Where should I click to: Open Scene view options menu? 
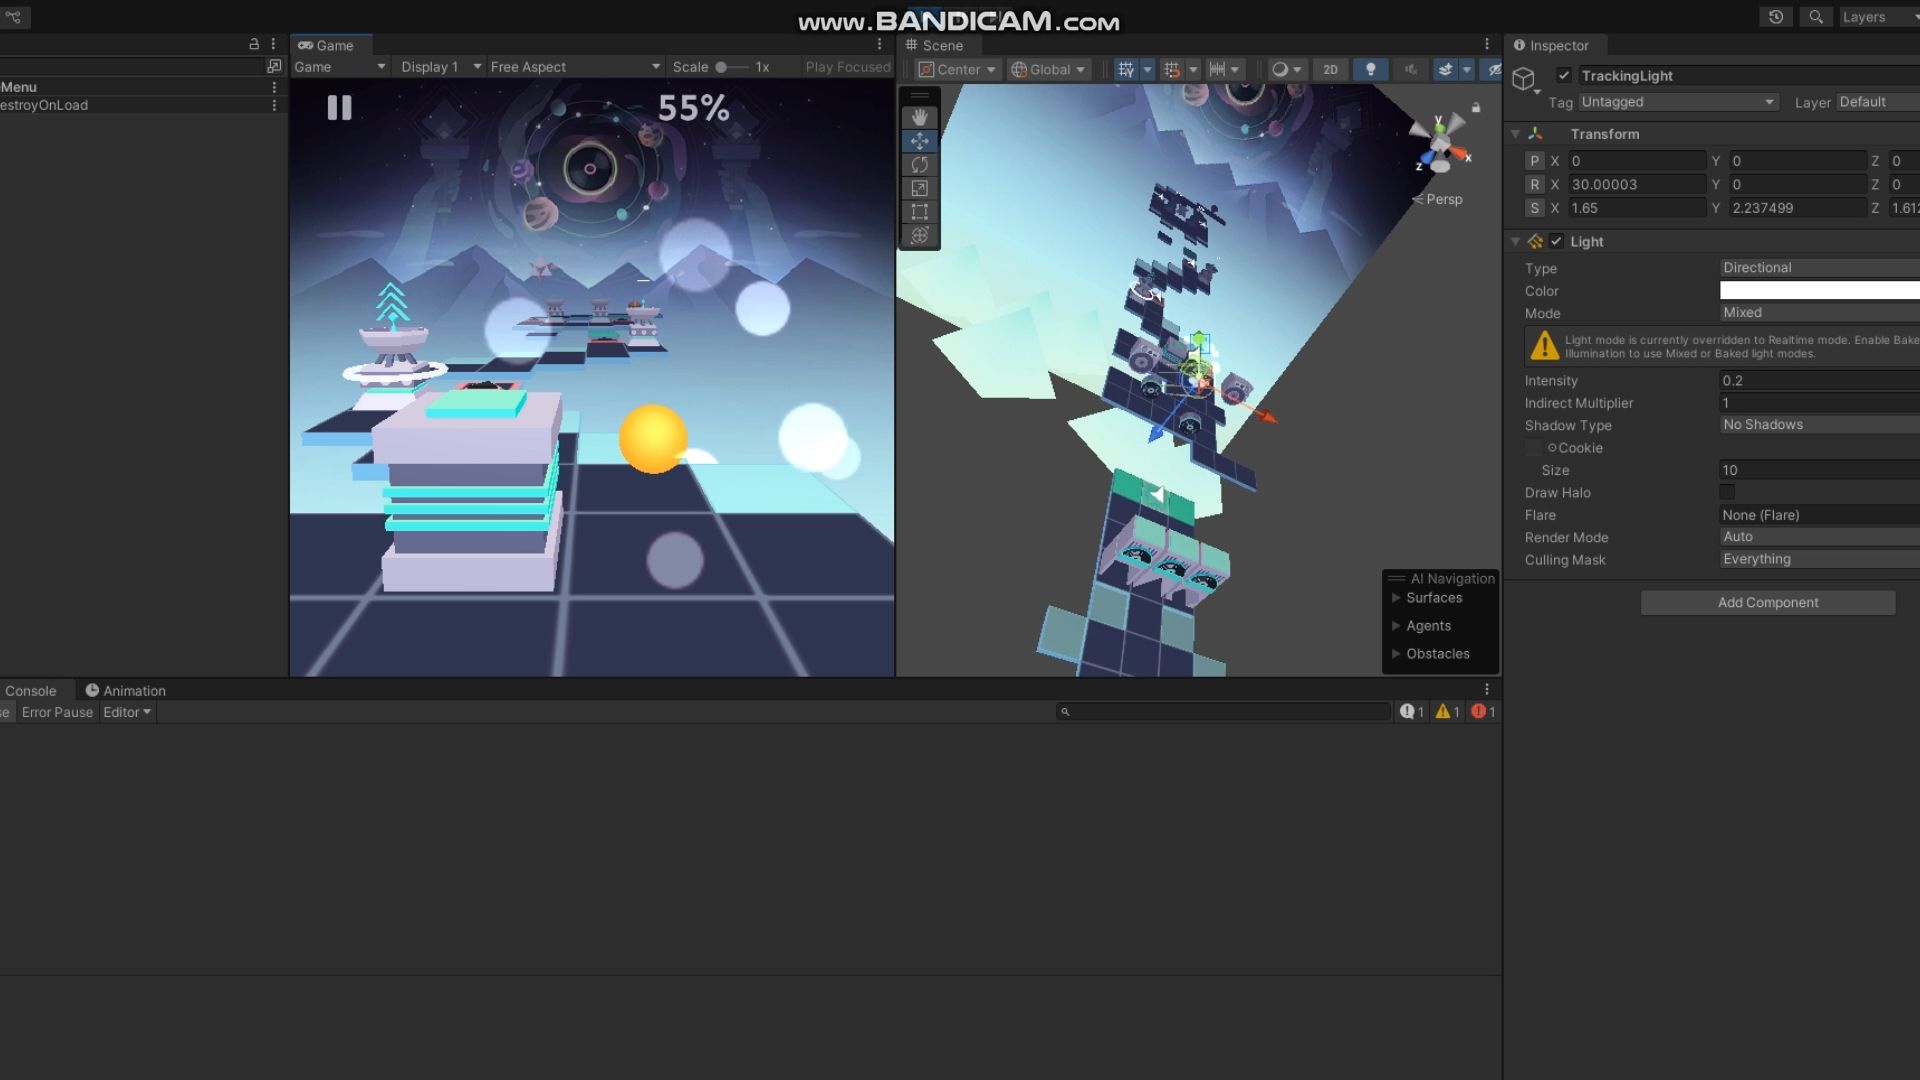(1487, 45)
